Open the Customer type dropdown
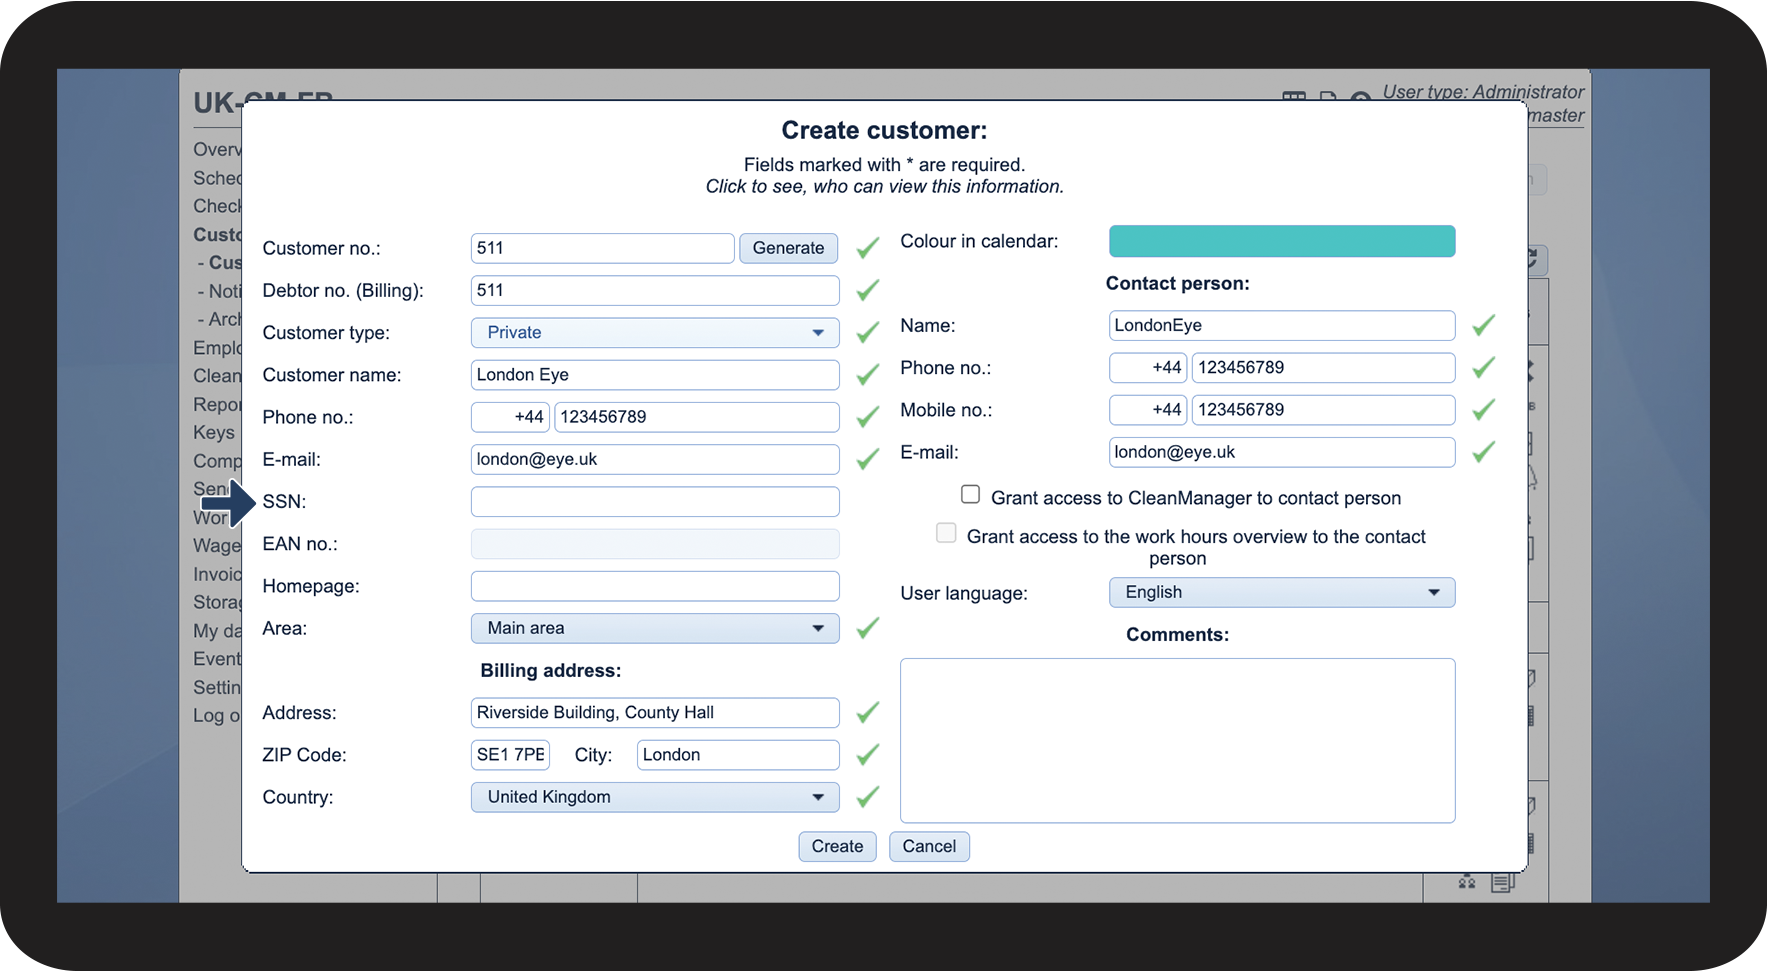 click(x=654, y=333)
